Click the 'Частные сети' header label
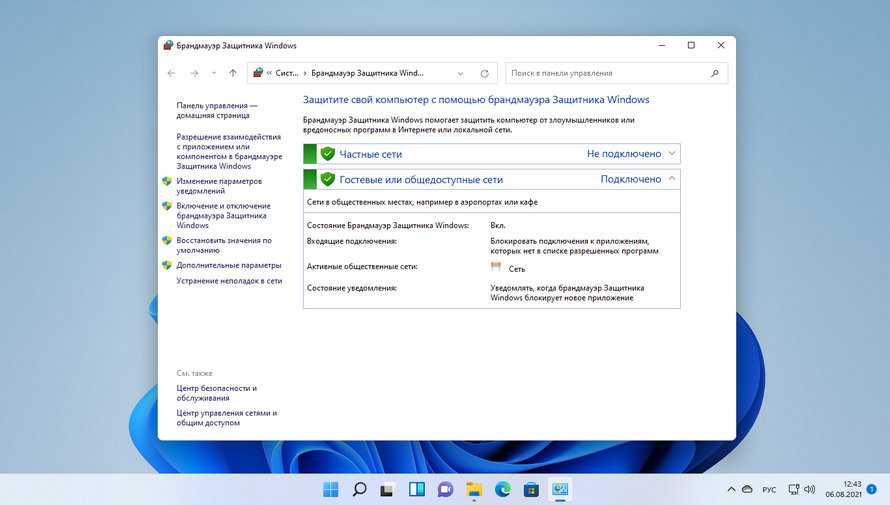Image resolution: width=890 pixels, height=505 pixels. 371,154
